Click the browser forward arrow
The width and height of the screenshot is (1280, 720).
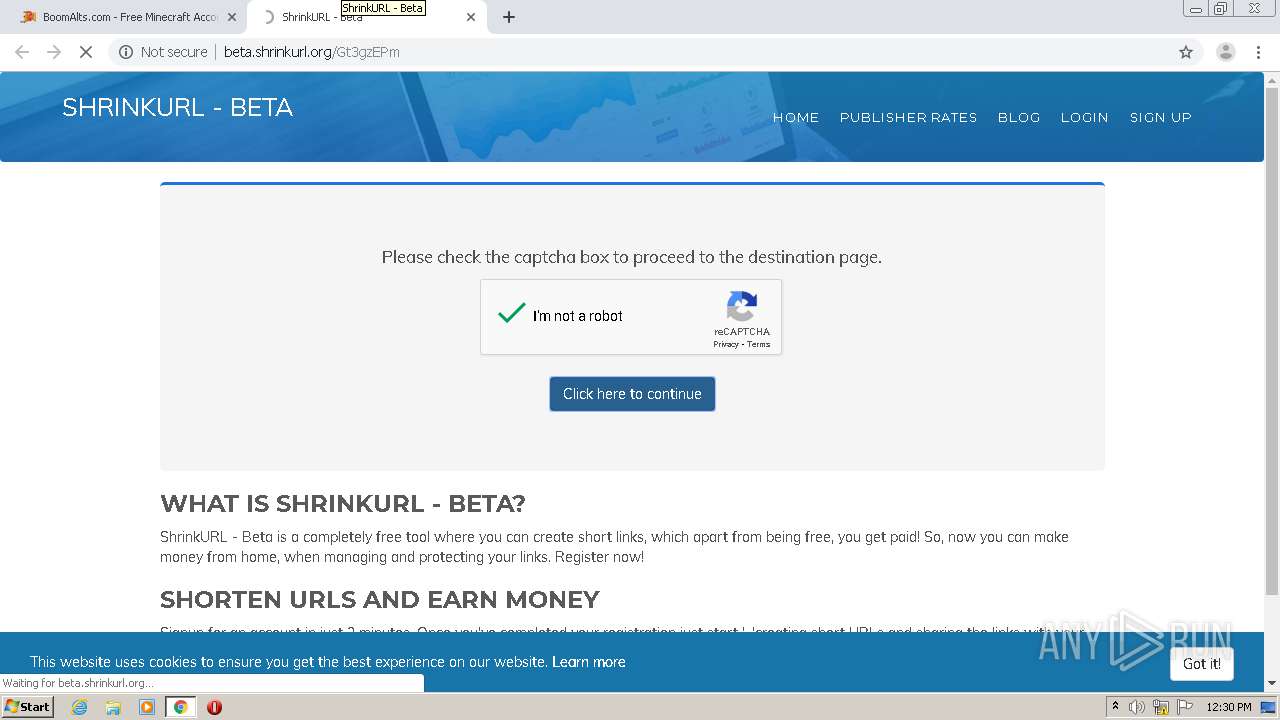pos(54,52)
